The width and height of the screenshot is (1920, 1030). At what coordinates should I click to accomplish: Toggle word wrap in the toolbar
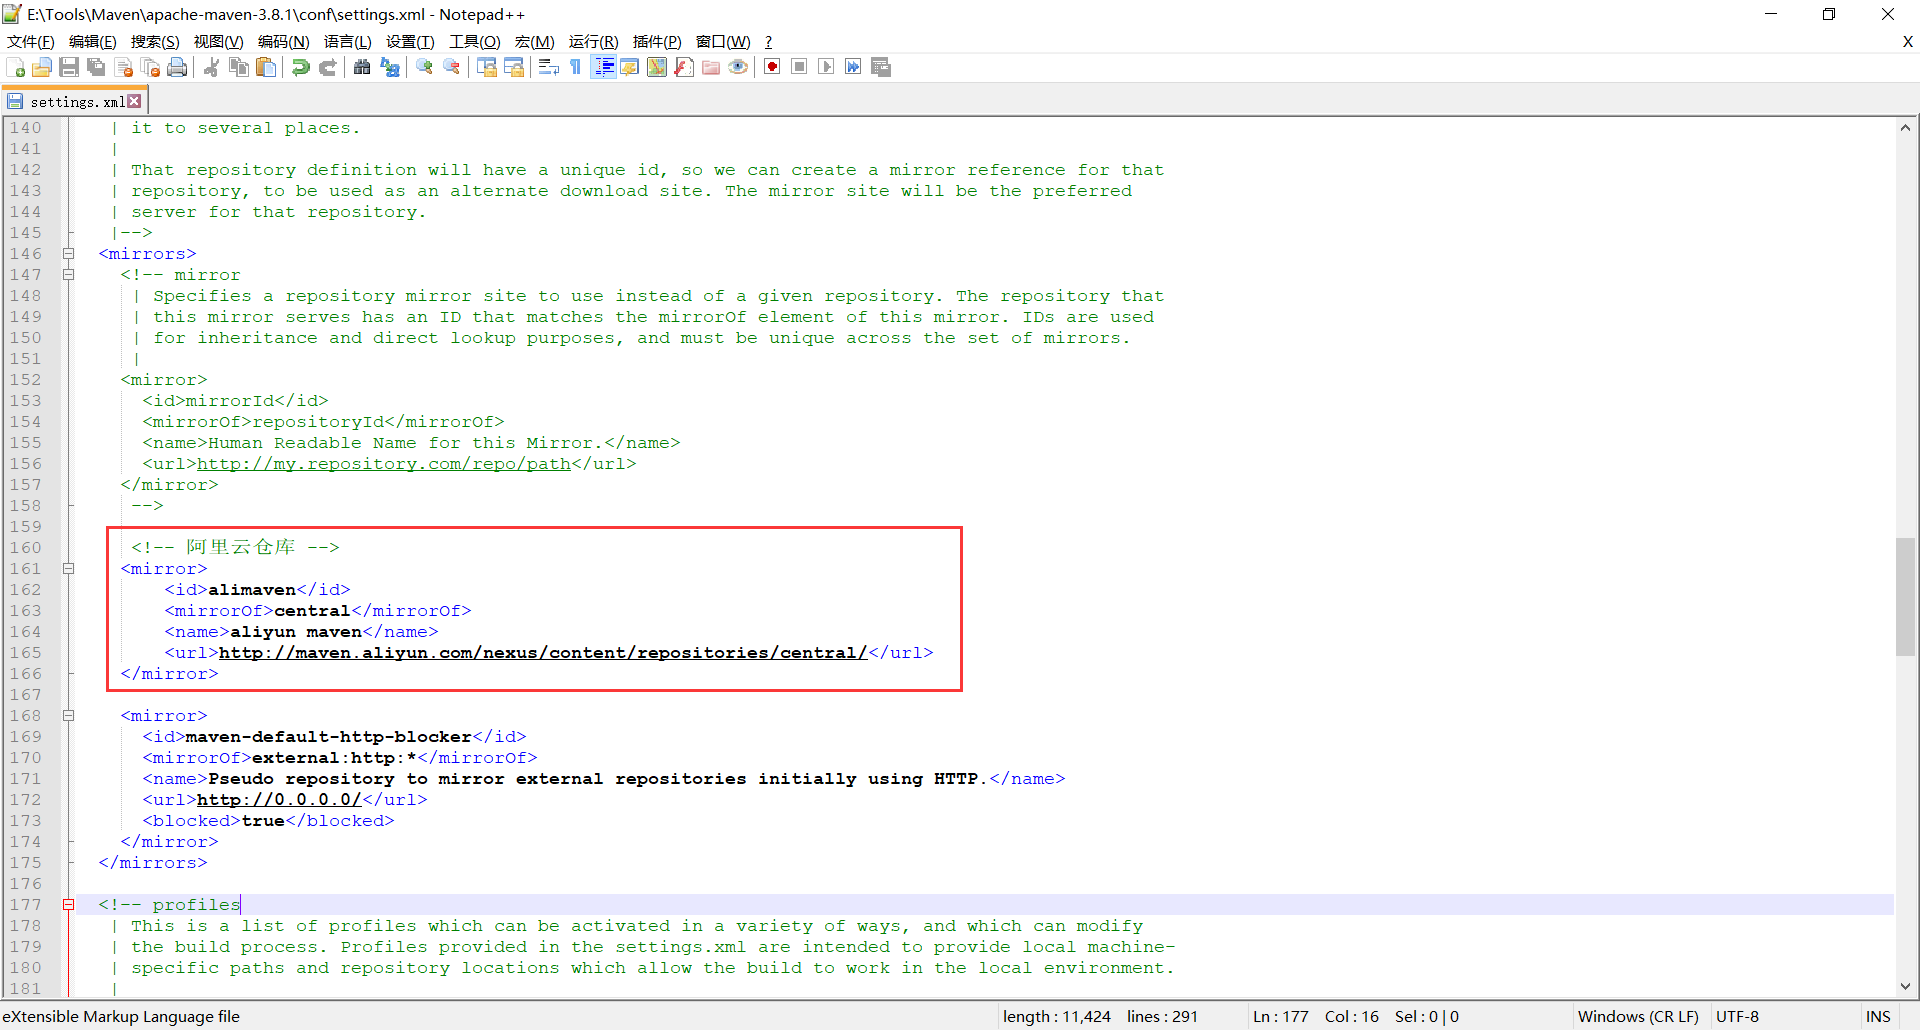549,67
